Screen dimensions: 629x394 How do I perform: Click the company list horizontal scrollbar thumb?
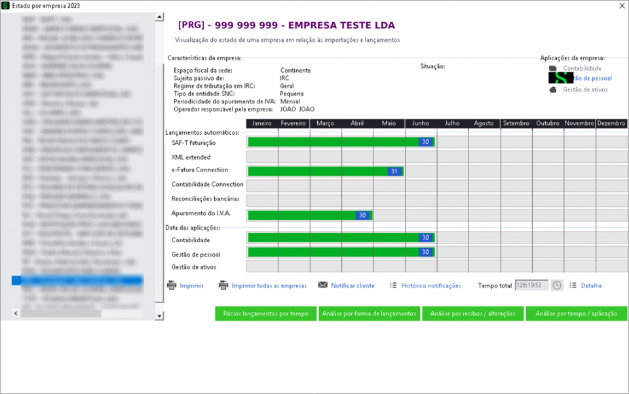point(61,313)
